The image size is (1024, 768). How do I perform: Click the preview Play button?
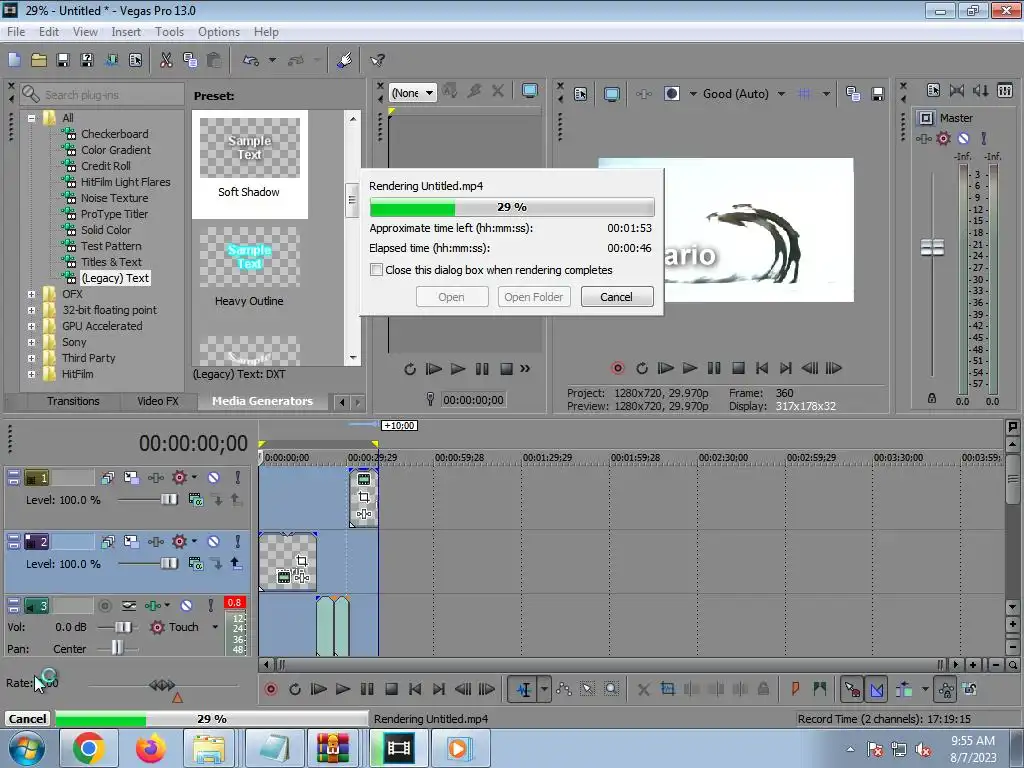coord(690,368)
